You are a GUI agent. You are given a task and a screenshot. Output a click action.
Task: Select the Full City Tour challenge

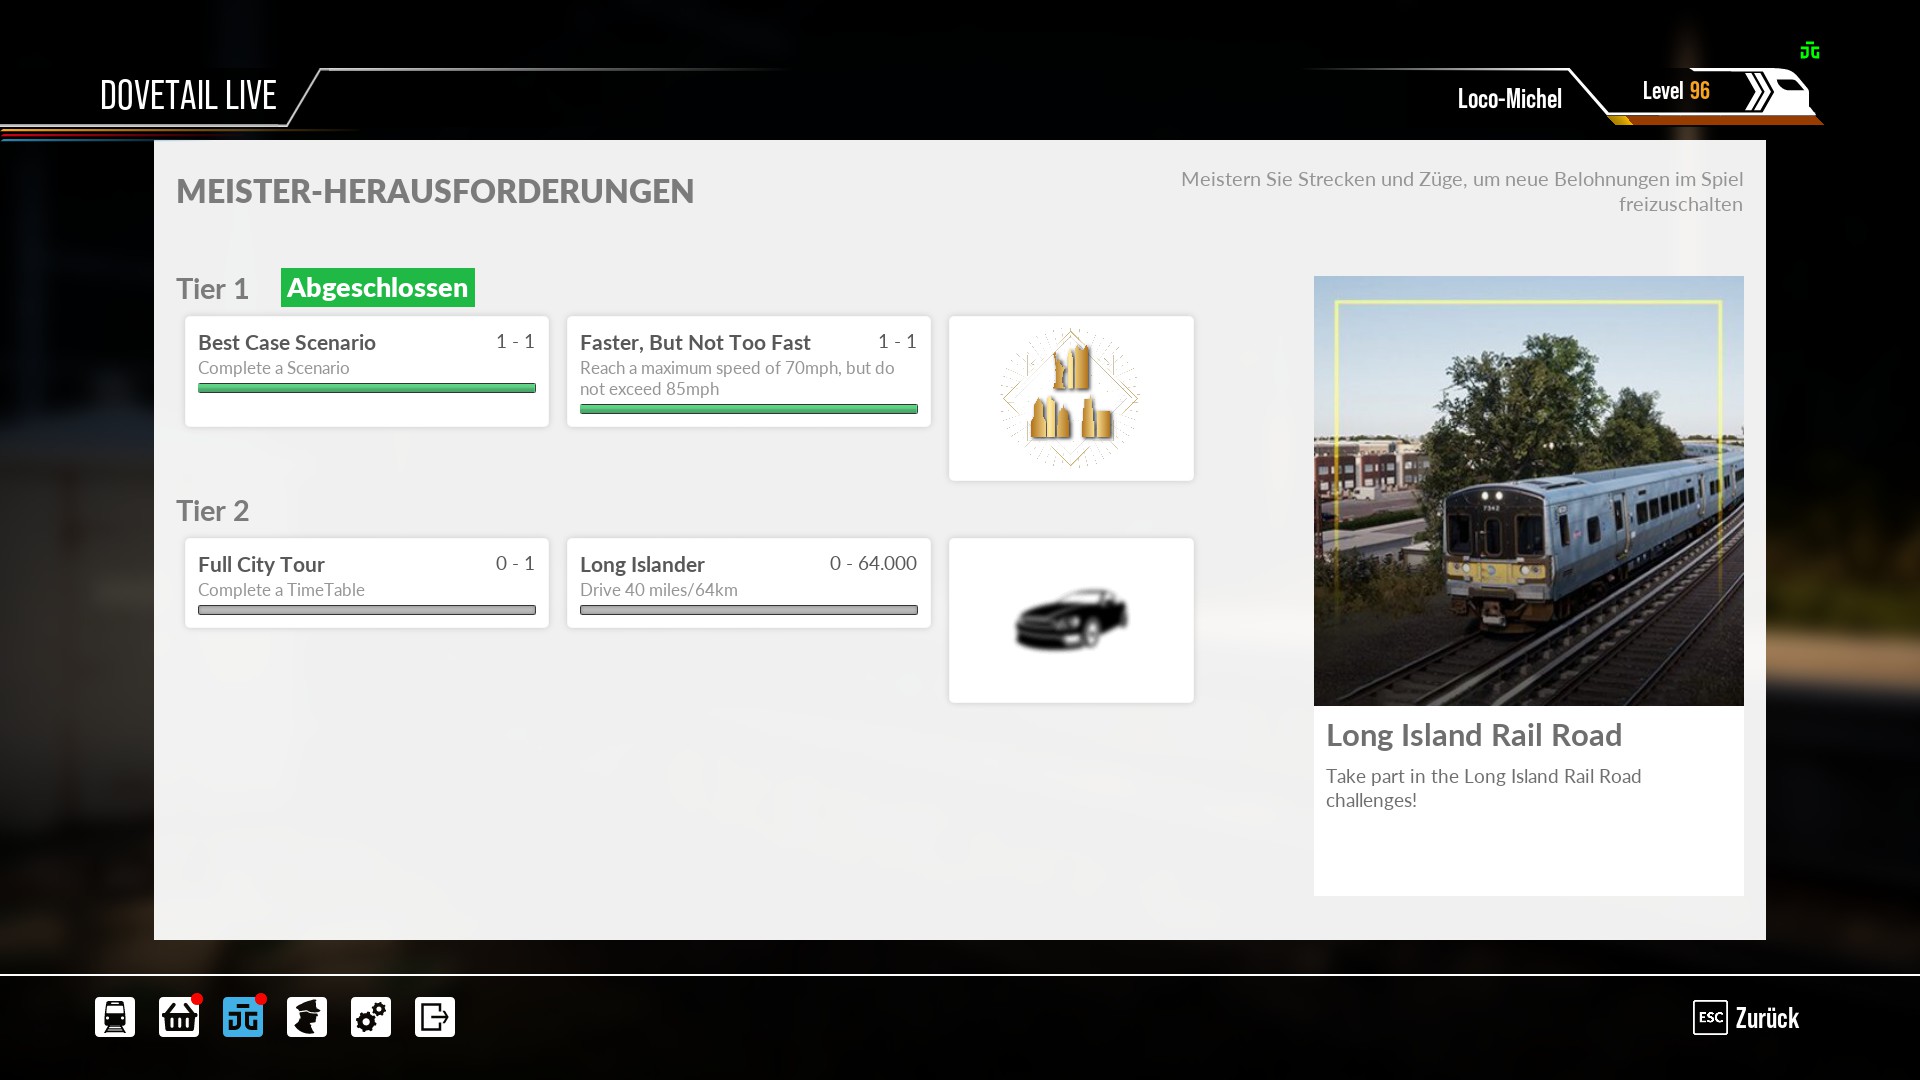point(366,583)
